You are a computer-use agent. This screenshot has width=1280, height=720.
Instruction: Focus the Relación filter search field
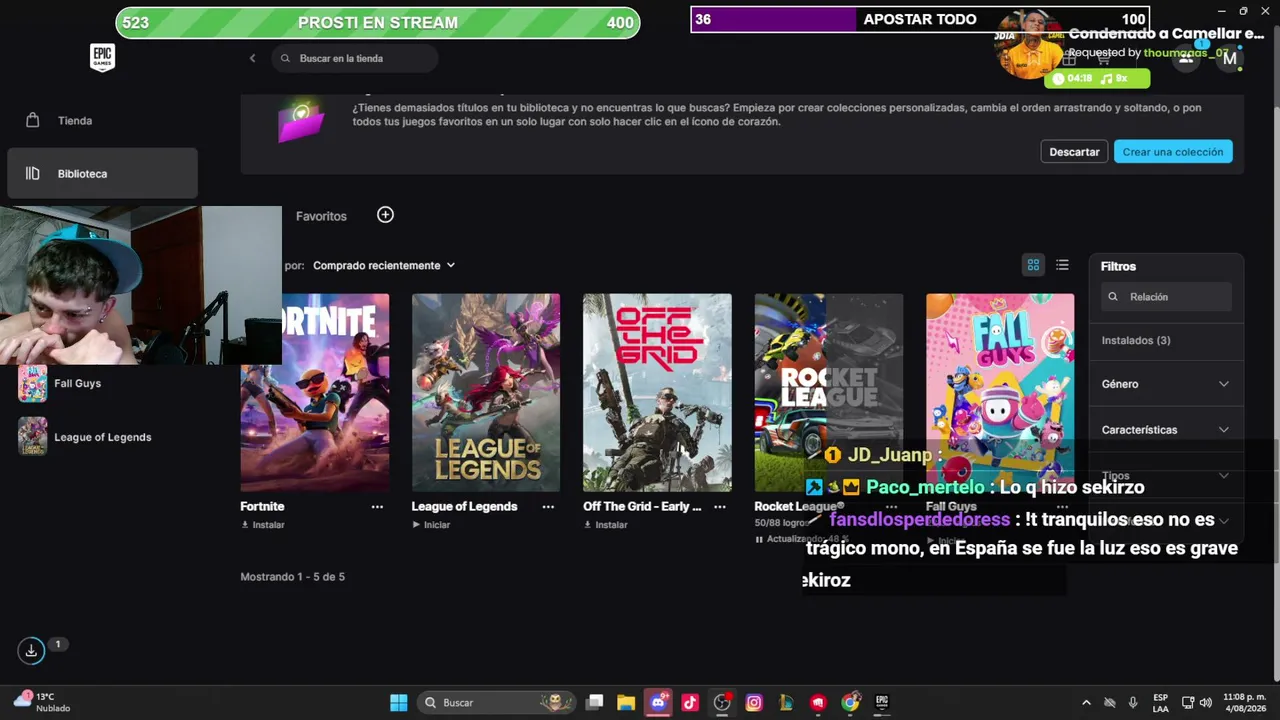pos(1167,297)
